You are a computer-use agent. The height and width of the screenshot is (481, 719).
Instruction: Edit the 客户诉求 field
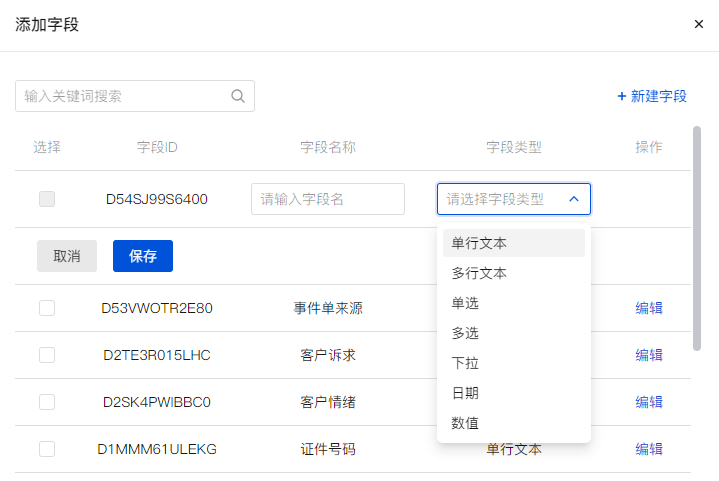pos(649,355)
